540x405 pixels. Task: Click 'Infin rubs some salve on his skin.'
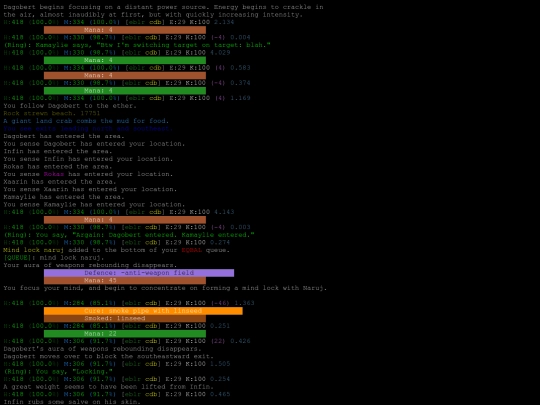[x=72, y=401]
